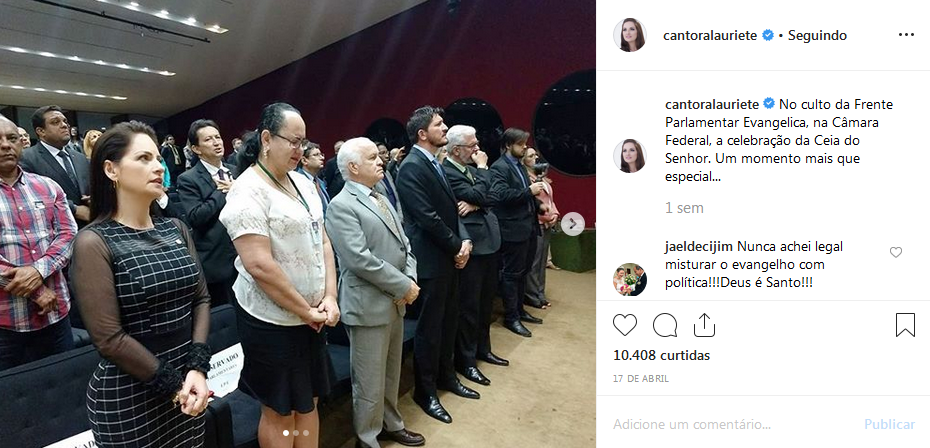Screen dimensions: 930x448
Task: Like the post with the heart icon
Action: [625, 325]
